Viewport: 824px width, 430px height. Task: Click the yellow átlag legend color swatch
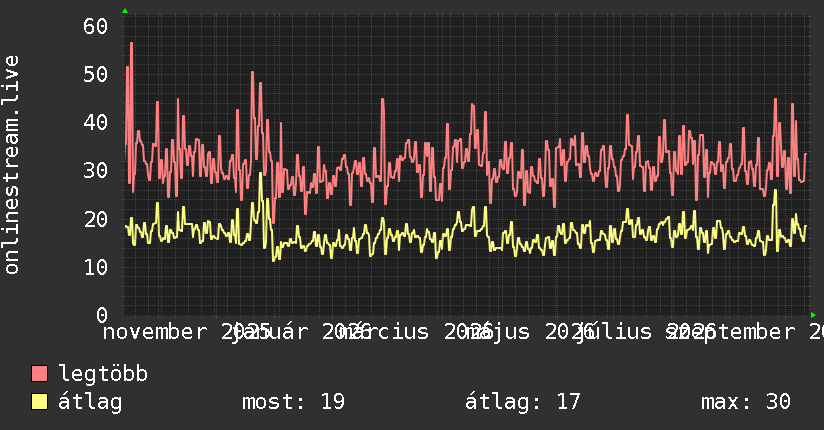point(39,402)
